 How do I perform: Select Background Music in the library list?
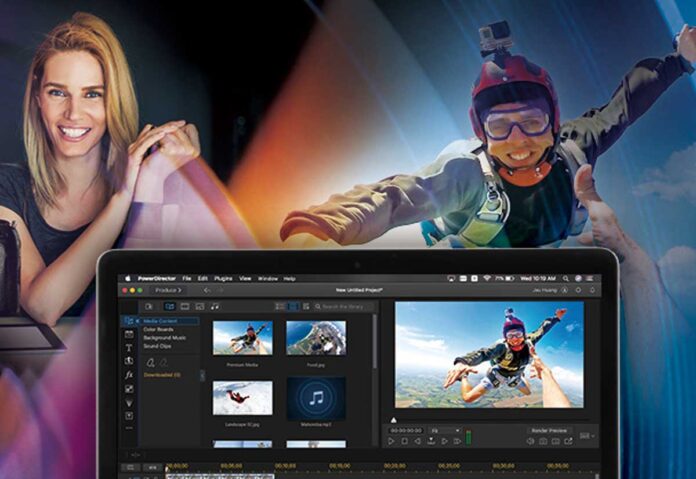point(165,338)
